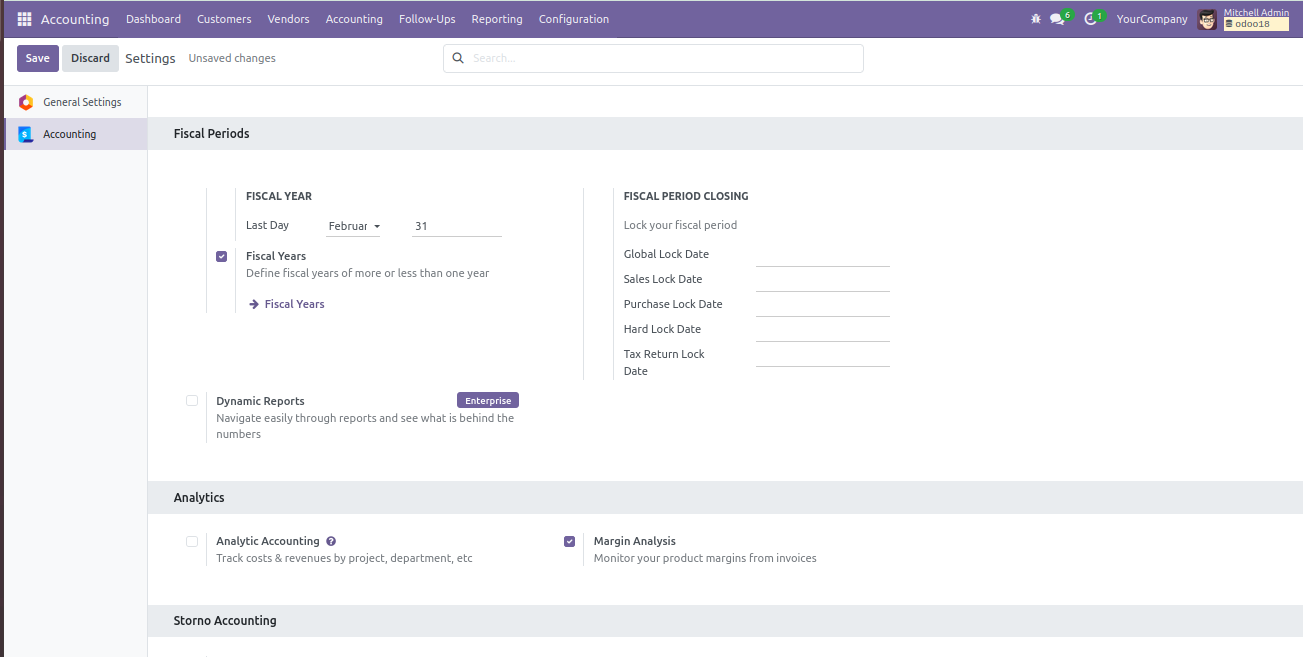Disable the Margin Analysis checkbox
This screenshot has width=1303, height=657.
click(569, 541)
